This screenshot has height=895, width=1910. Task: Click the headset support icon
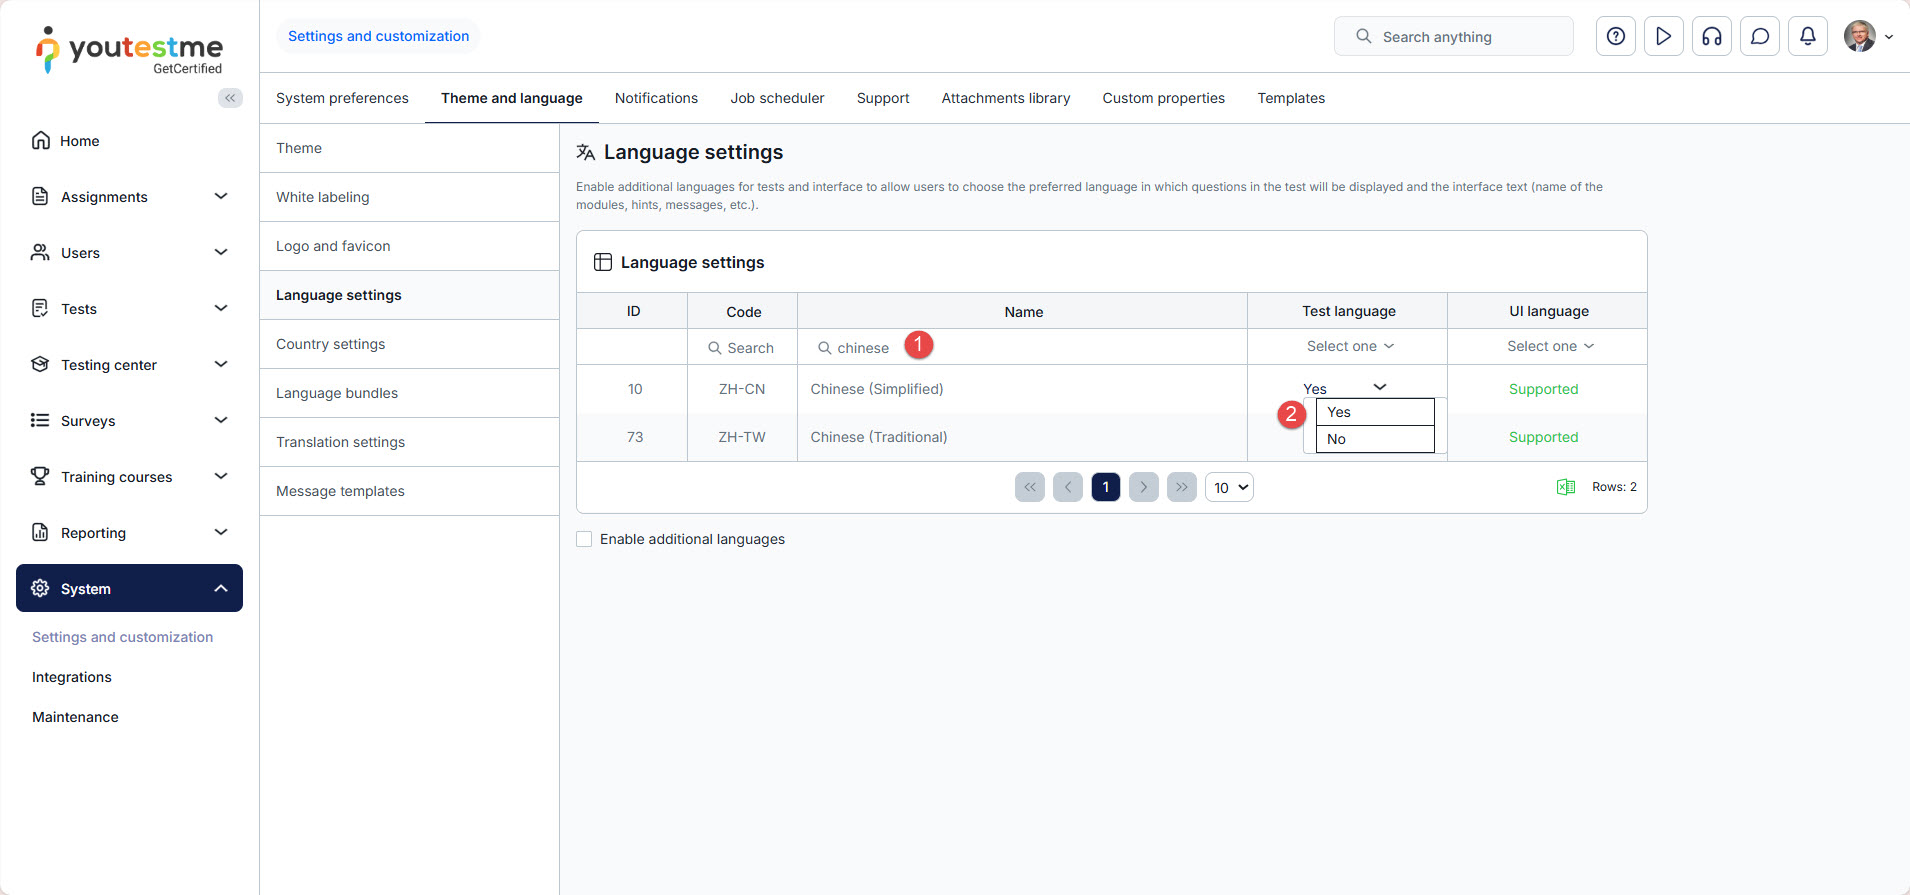1711,37
